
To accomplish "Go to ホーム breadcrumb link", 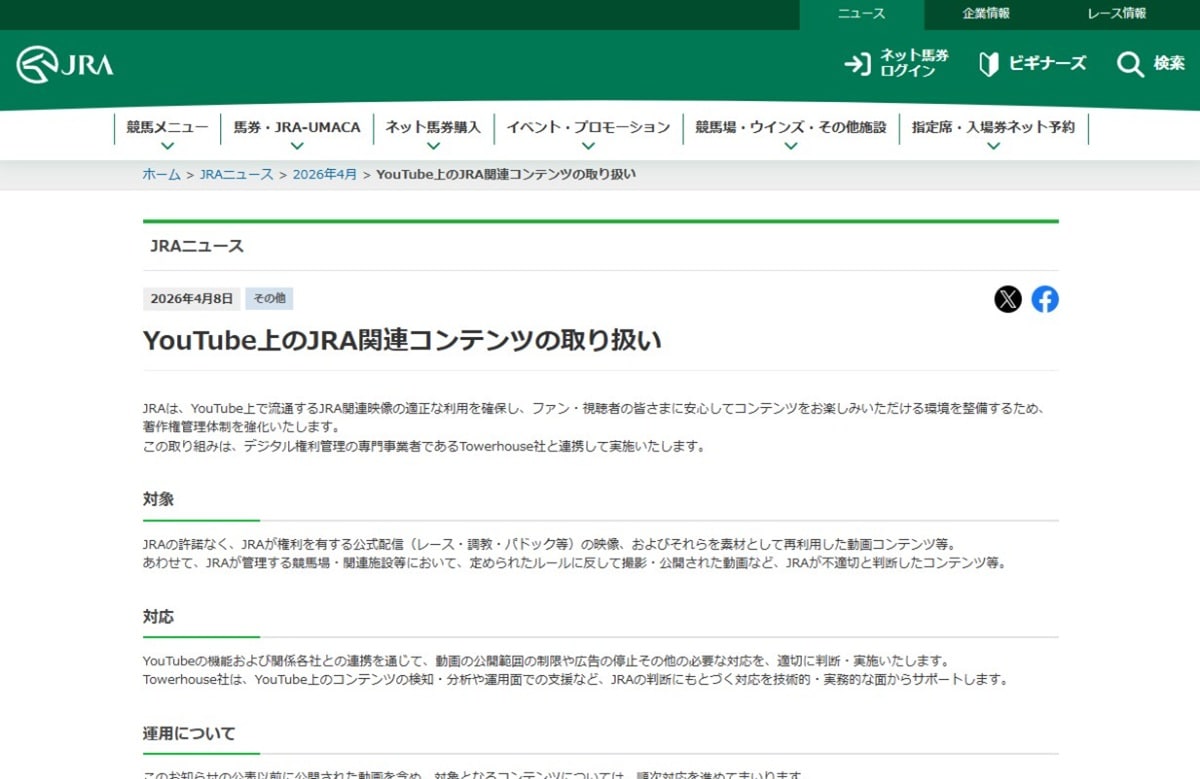I will coord(161,174).
